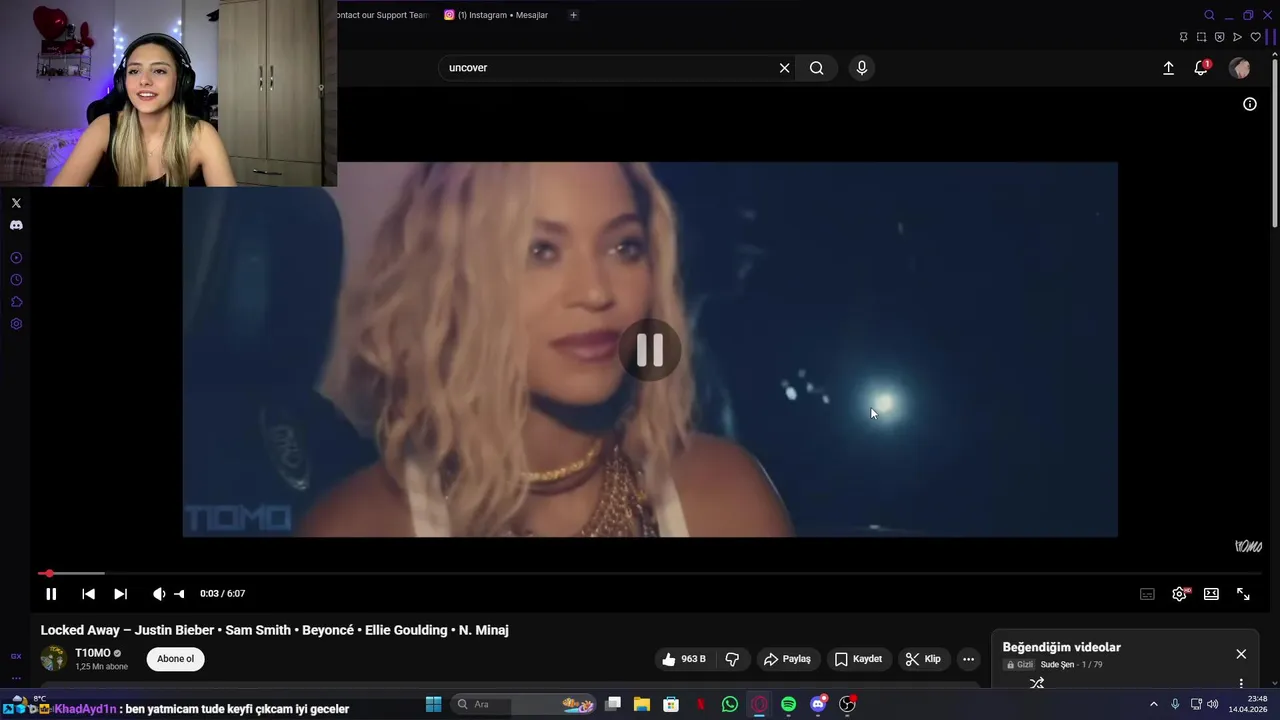Image resolution: width=1280 pixels, height=720 pixels.
Task: Switch to theater mode
Action: 1211,594
